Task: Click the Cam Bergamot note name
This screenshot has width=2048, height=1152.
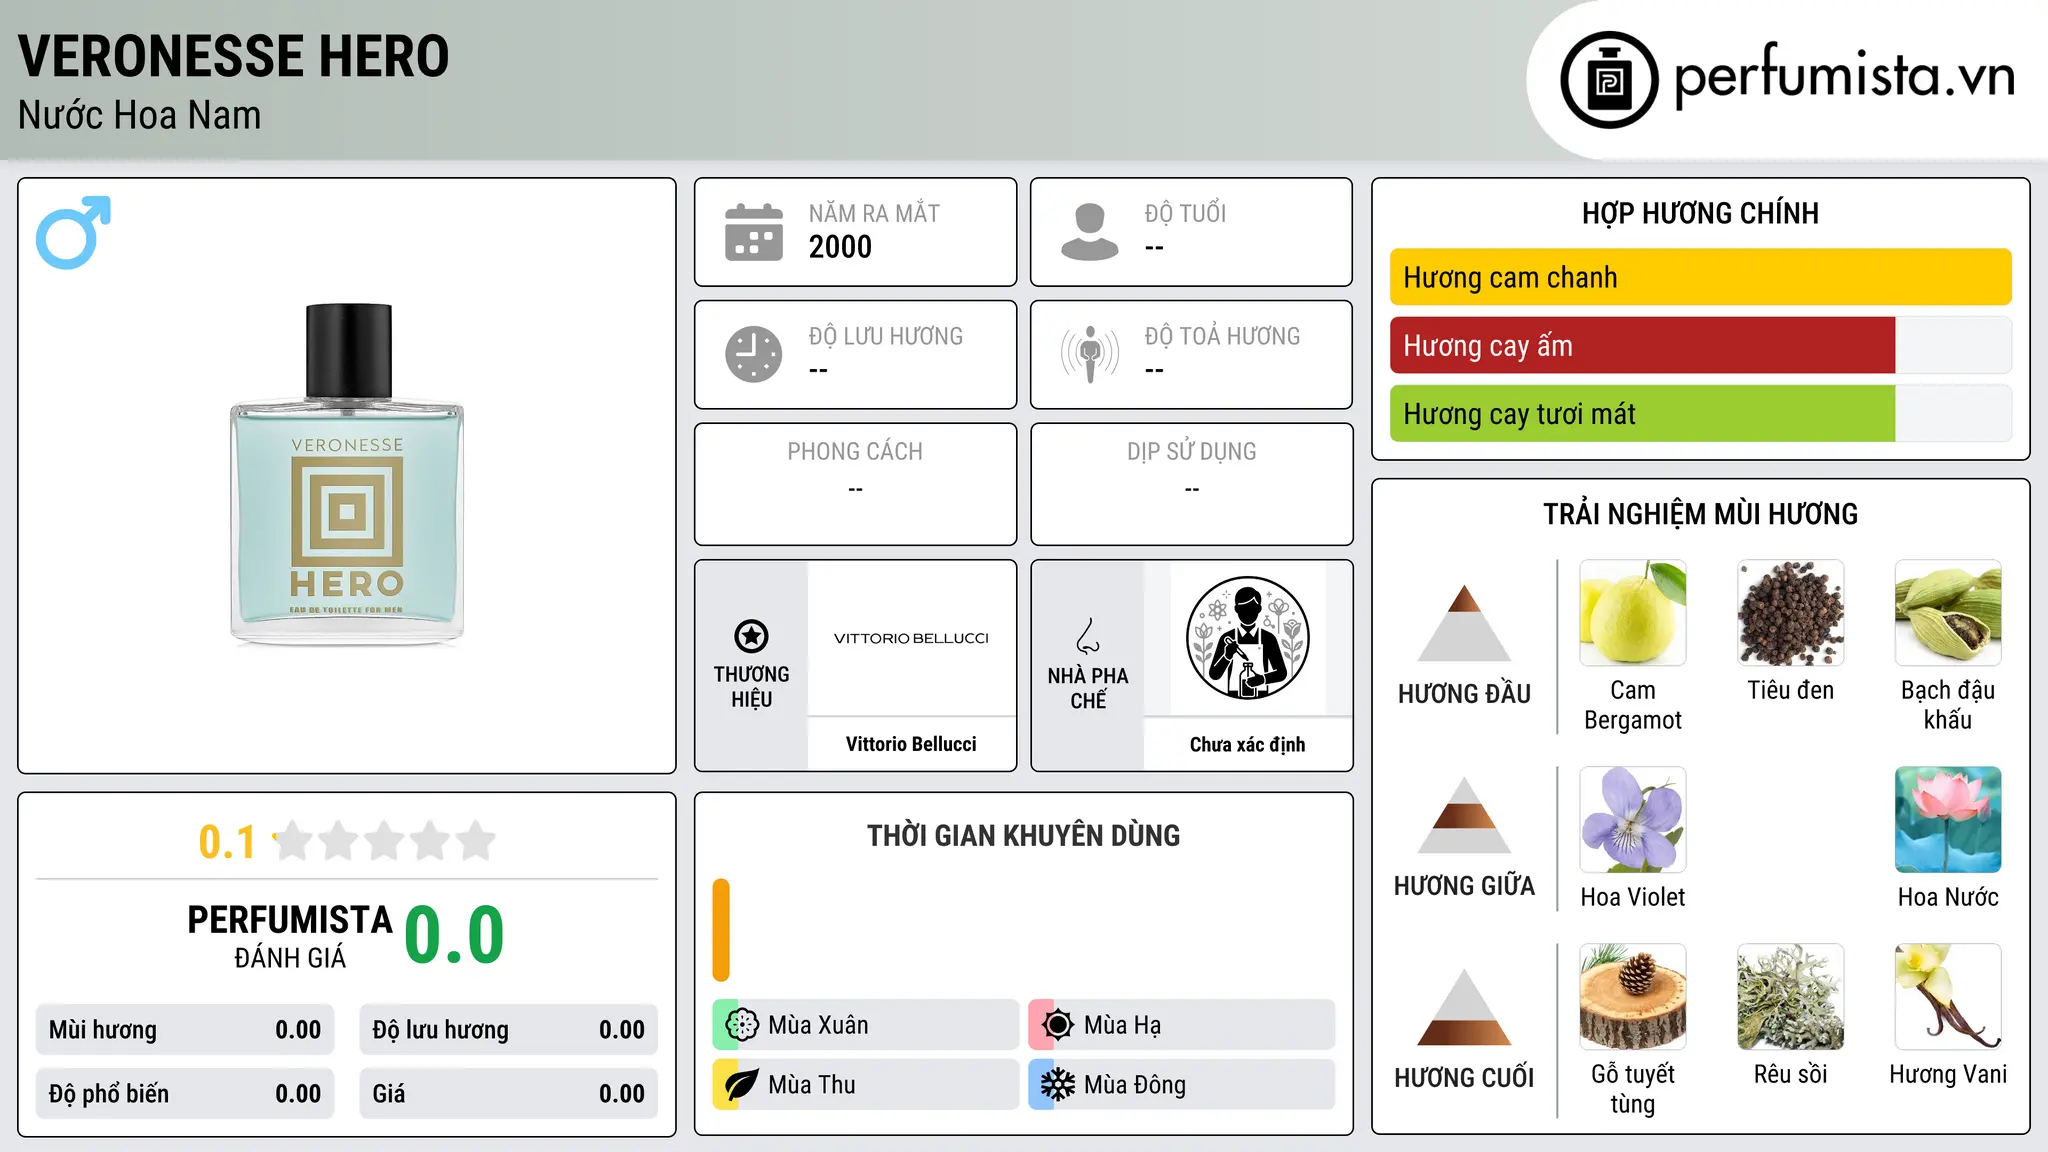Action: pyautogui.click(x=1633, y=705)
